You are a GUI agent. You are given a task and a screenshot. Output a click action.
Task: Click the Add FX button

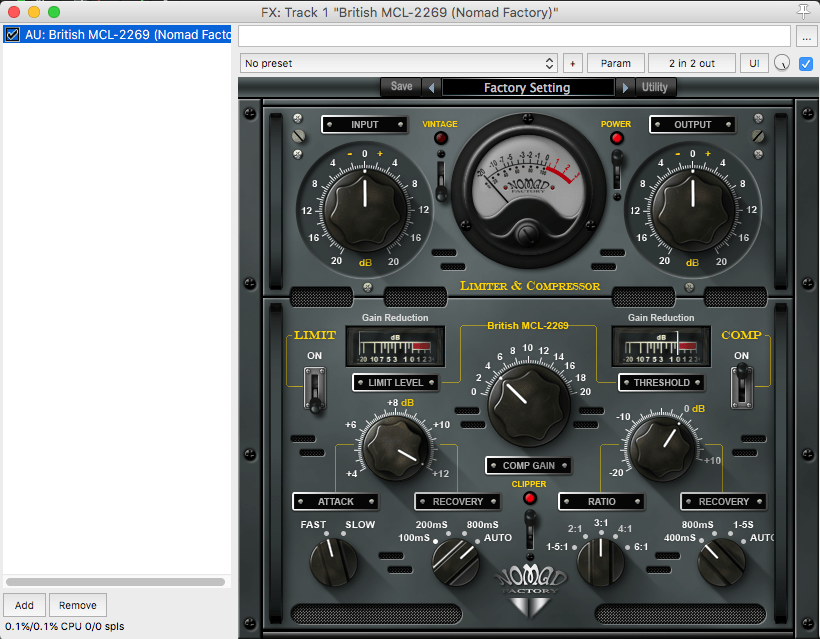(24, 605)
